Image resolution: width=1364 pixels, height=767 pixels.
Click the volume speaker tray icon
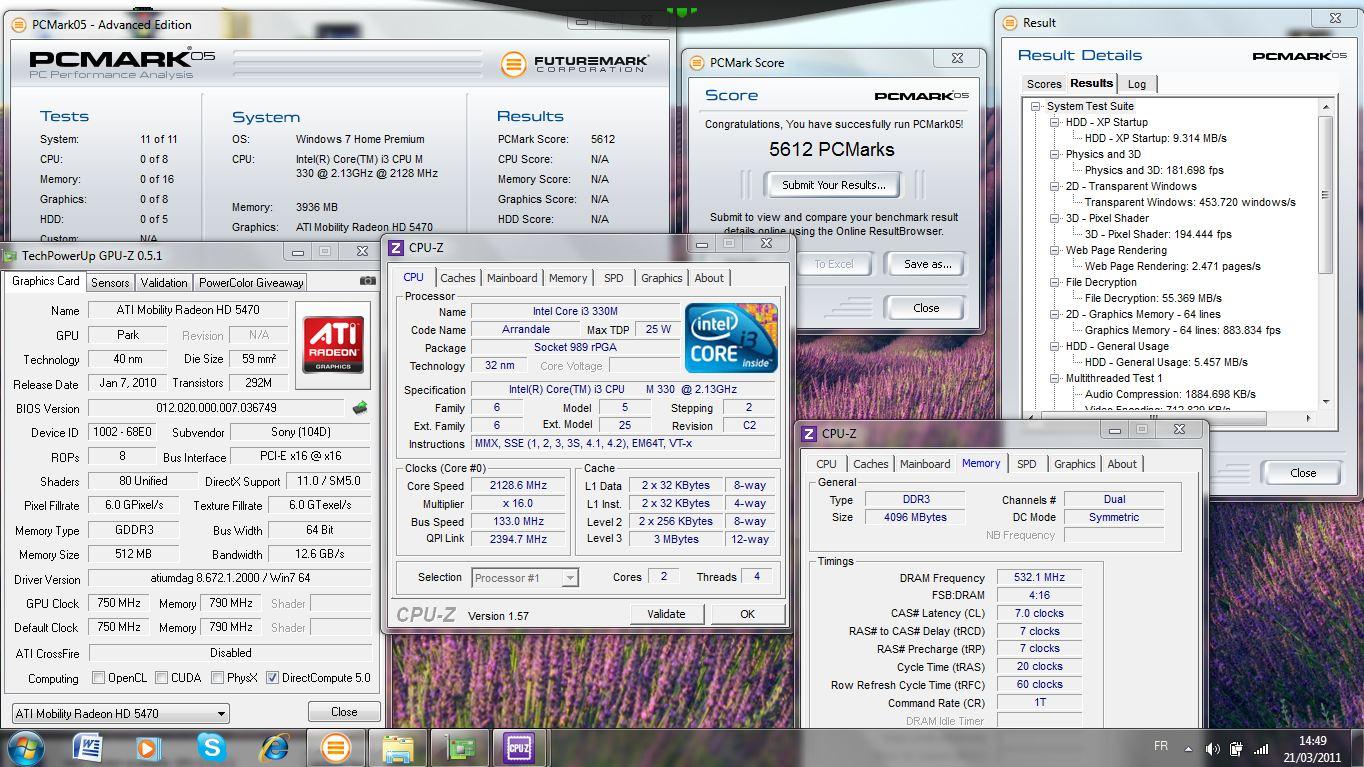coord(1212,748)
